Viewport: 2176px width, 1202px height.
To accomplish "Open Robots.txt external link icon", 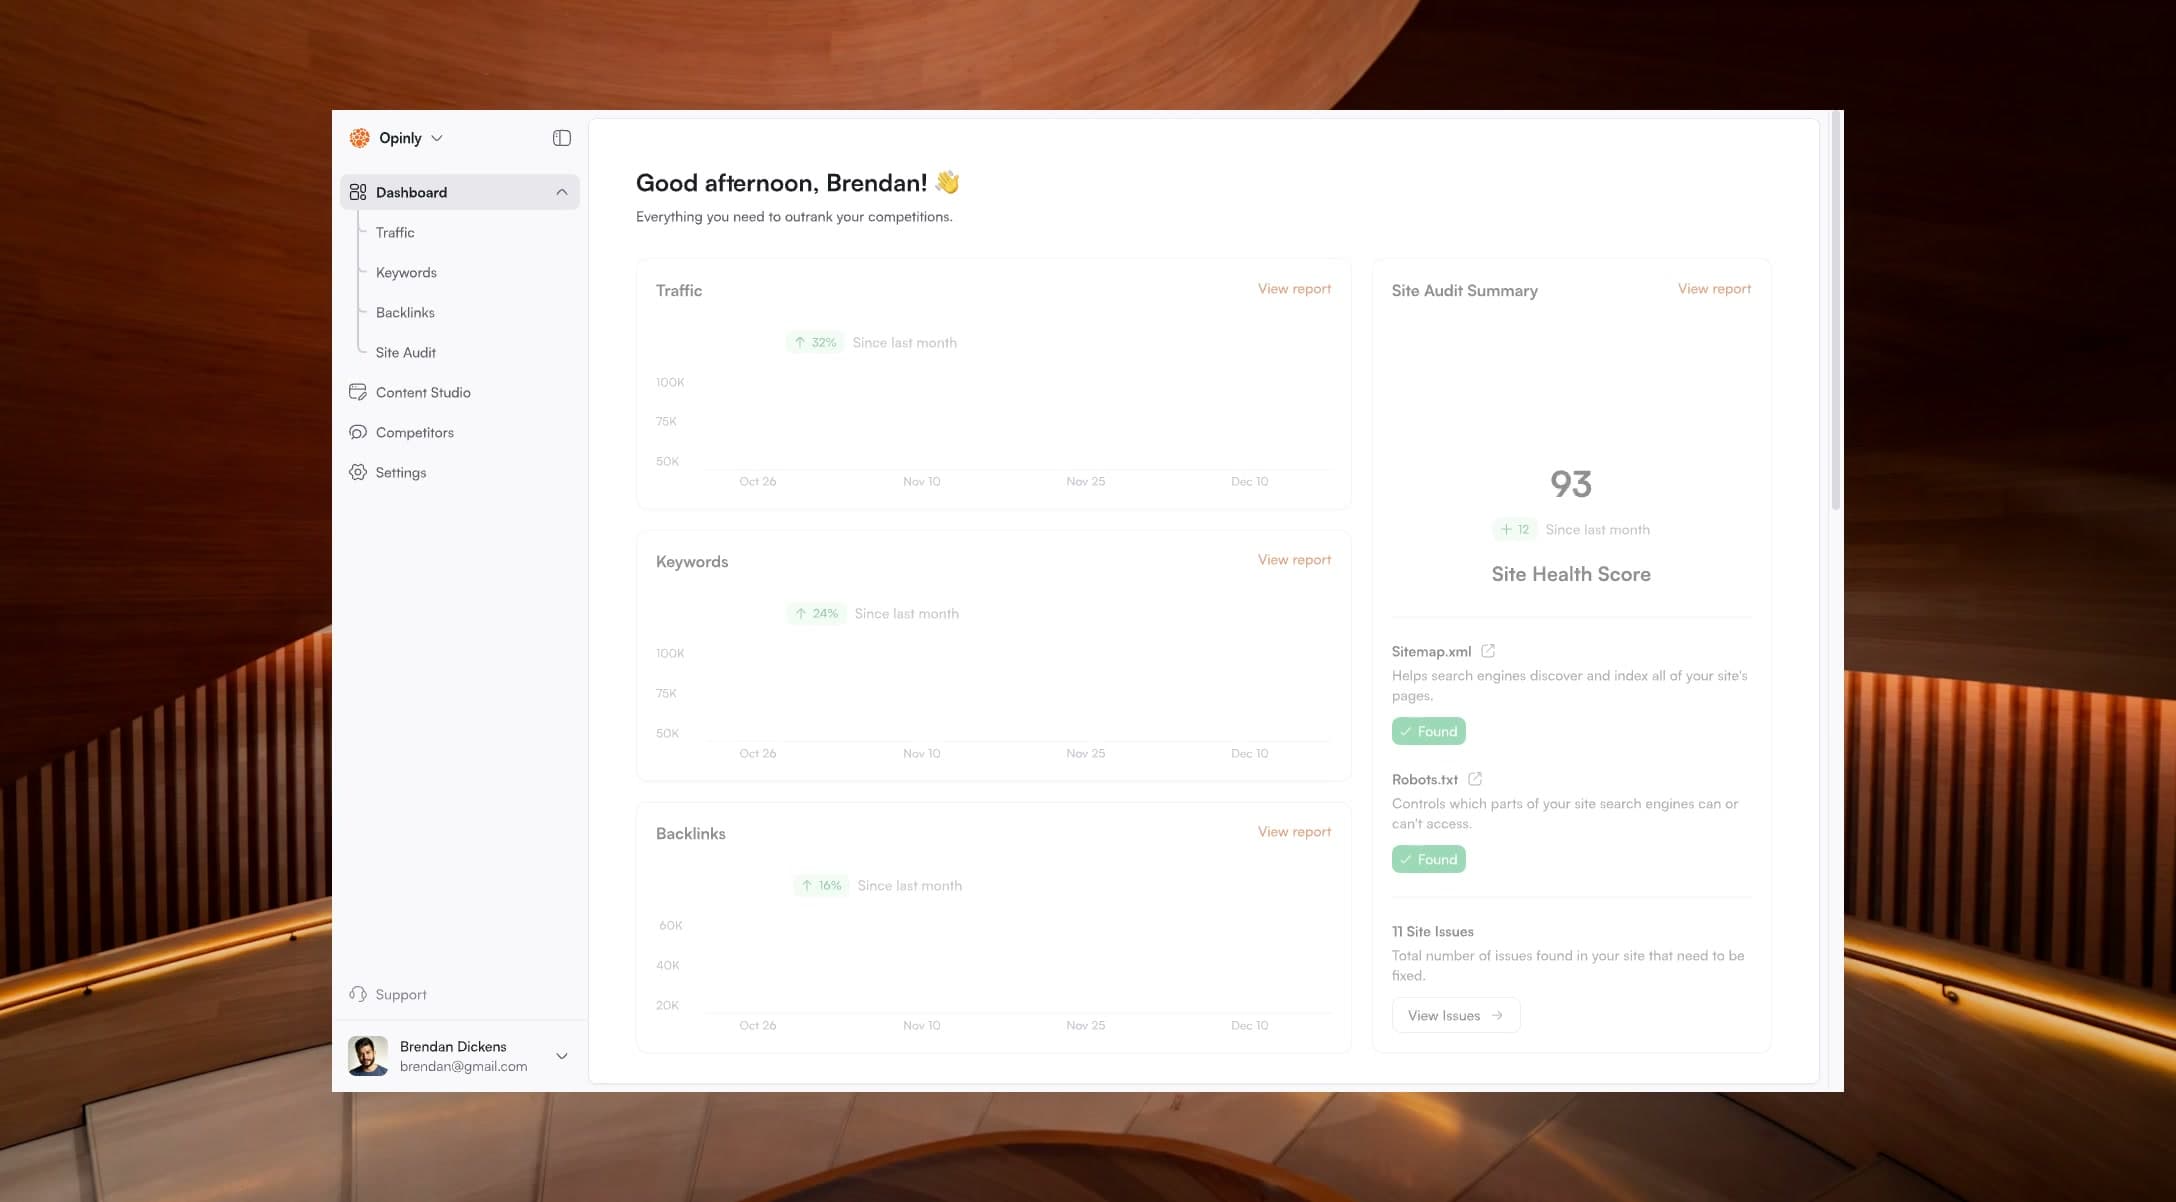I will pos(1475,779).
